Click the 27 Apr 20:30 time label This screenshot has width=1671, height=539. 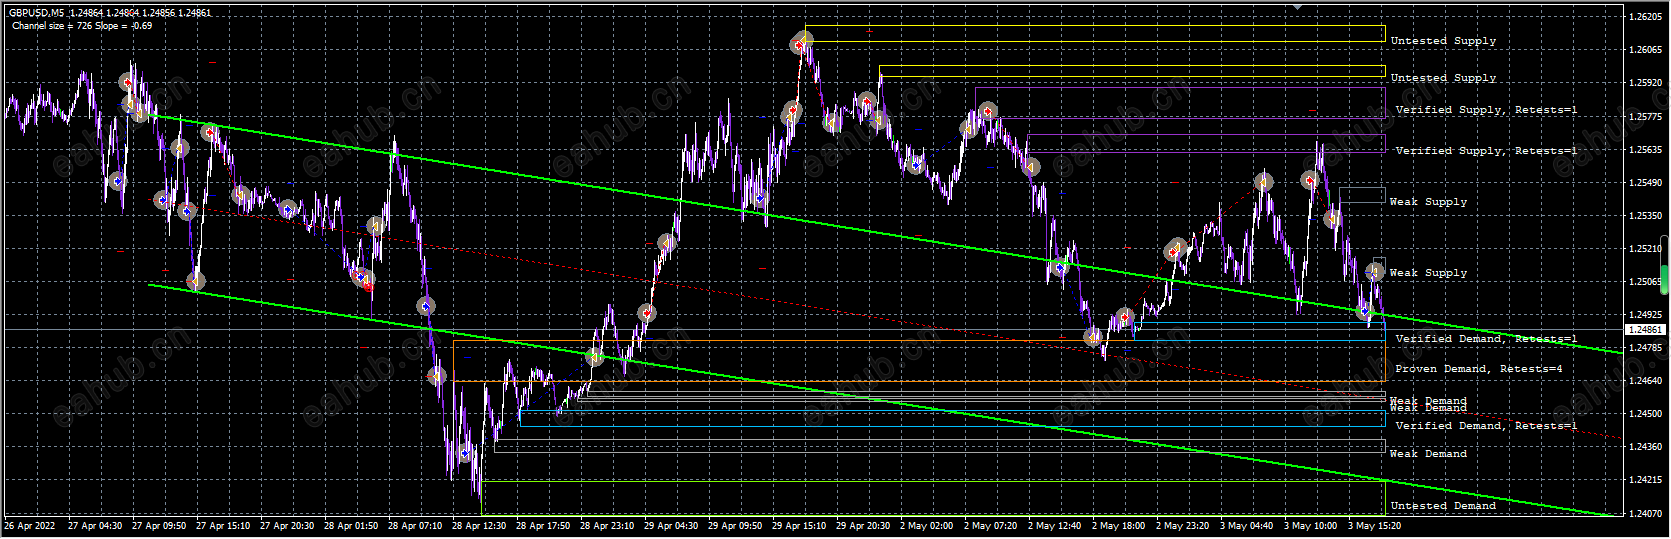tap(287, 526)
